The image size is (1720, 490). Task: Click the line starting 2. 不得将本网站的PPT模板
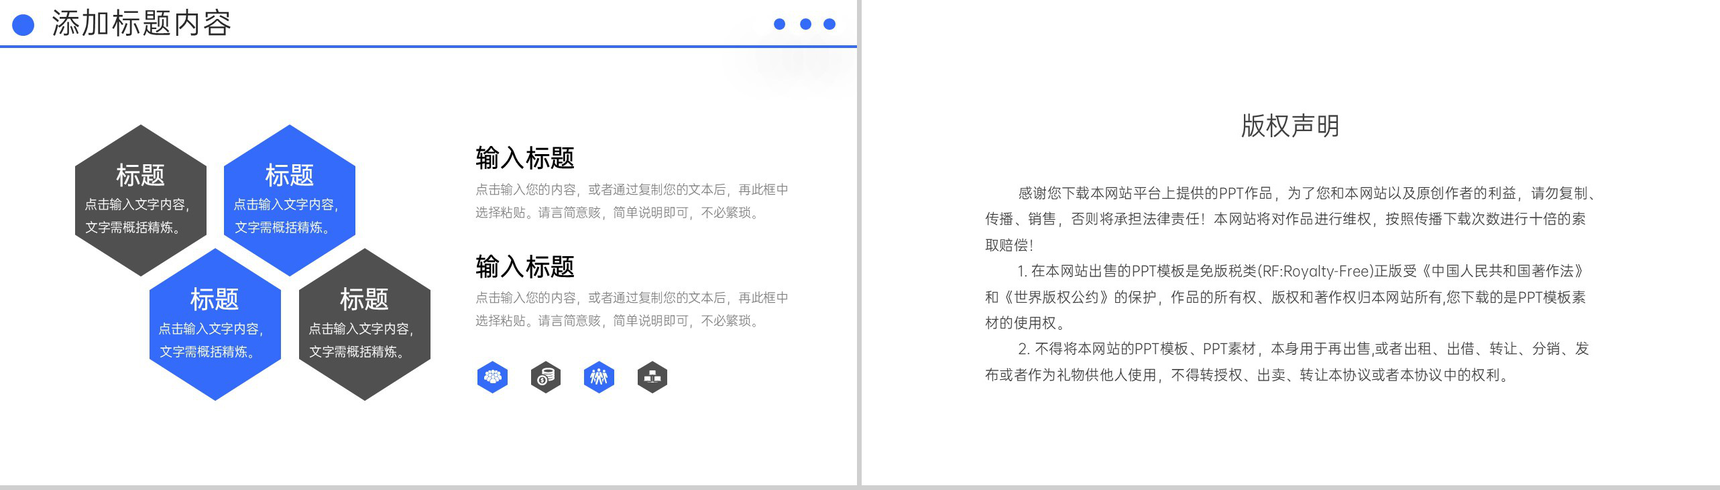pyautogui.click(x=1303, y=349)
